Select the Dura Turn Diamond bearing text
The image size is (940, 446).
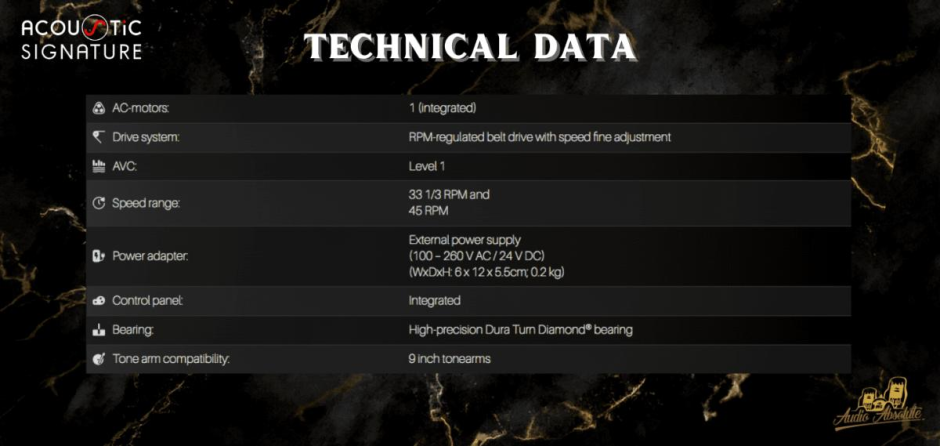520,329
